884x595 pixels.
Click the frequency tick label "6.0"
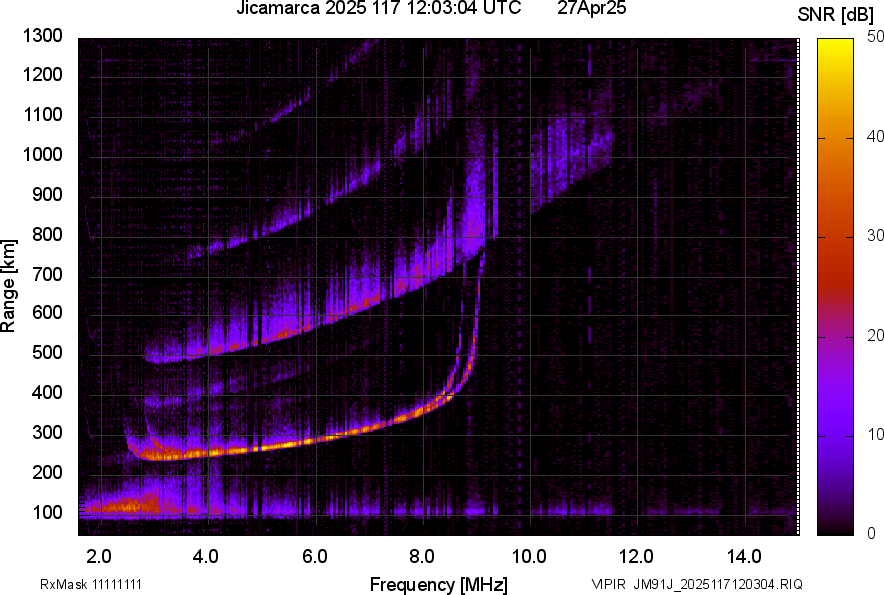(315, 557)
